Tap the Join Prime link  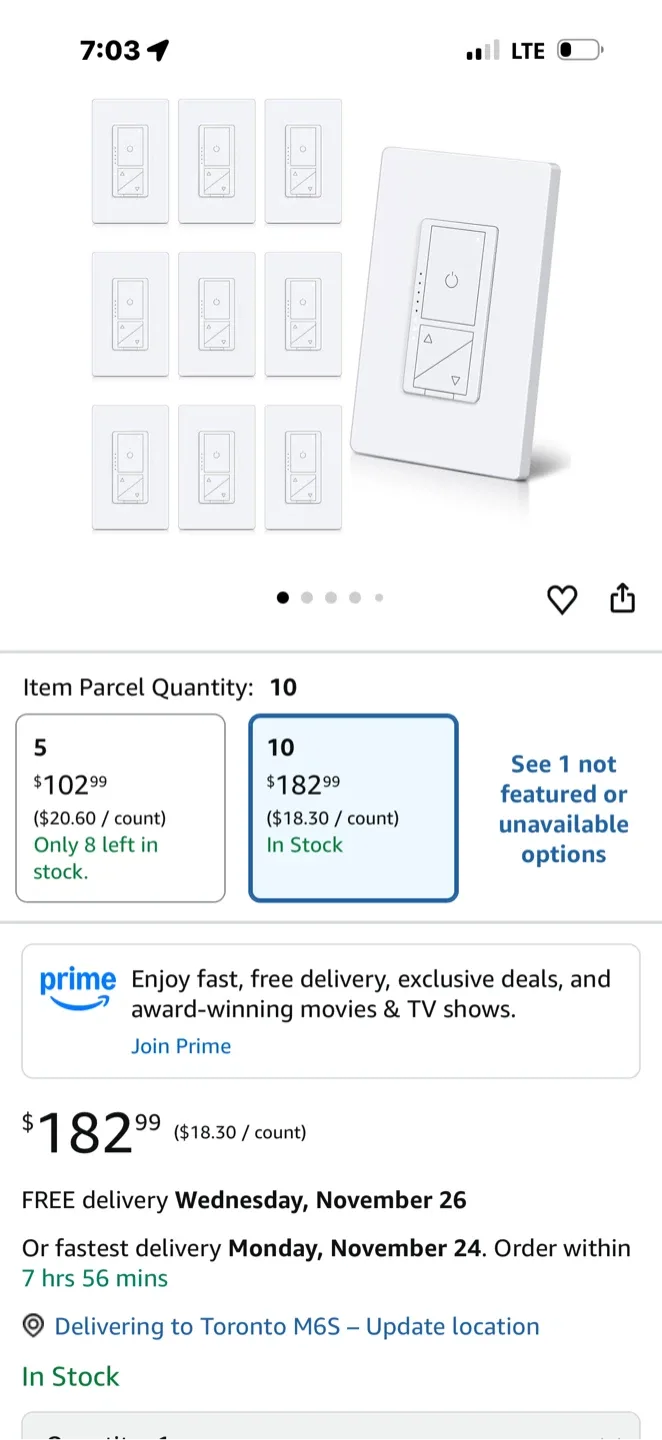[x=181, y=1046]
